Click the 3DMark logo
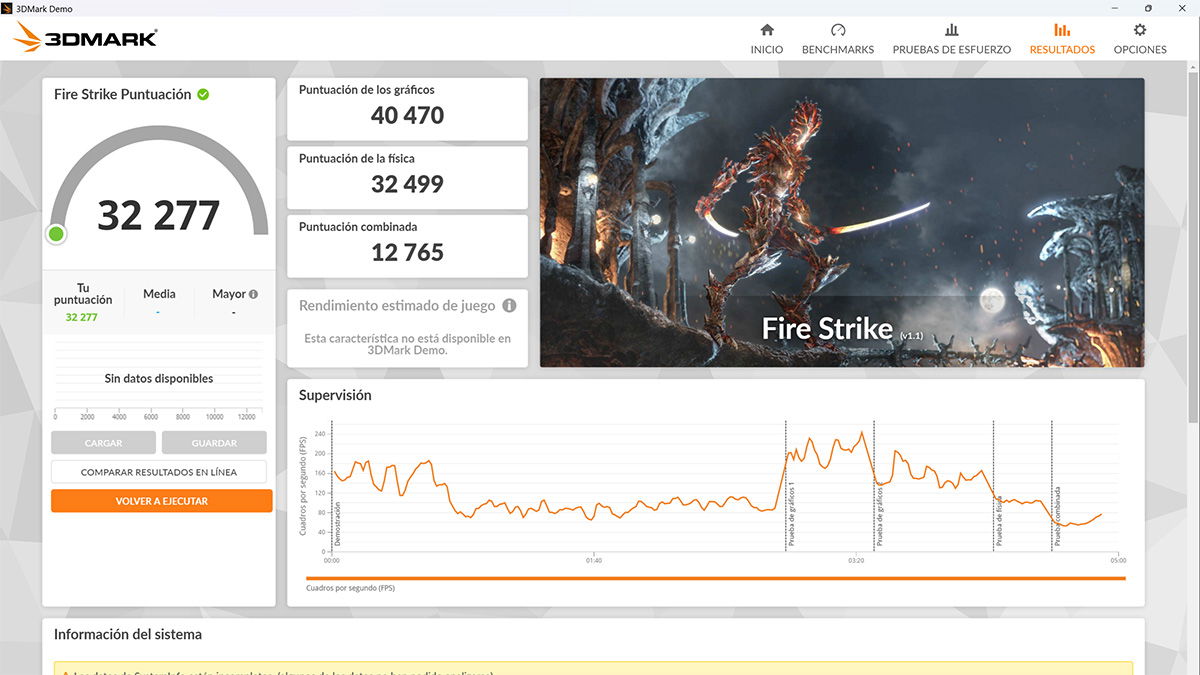1200x675 pixels. point(86,38)
